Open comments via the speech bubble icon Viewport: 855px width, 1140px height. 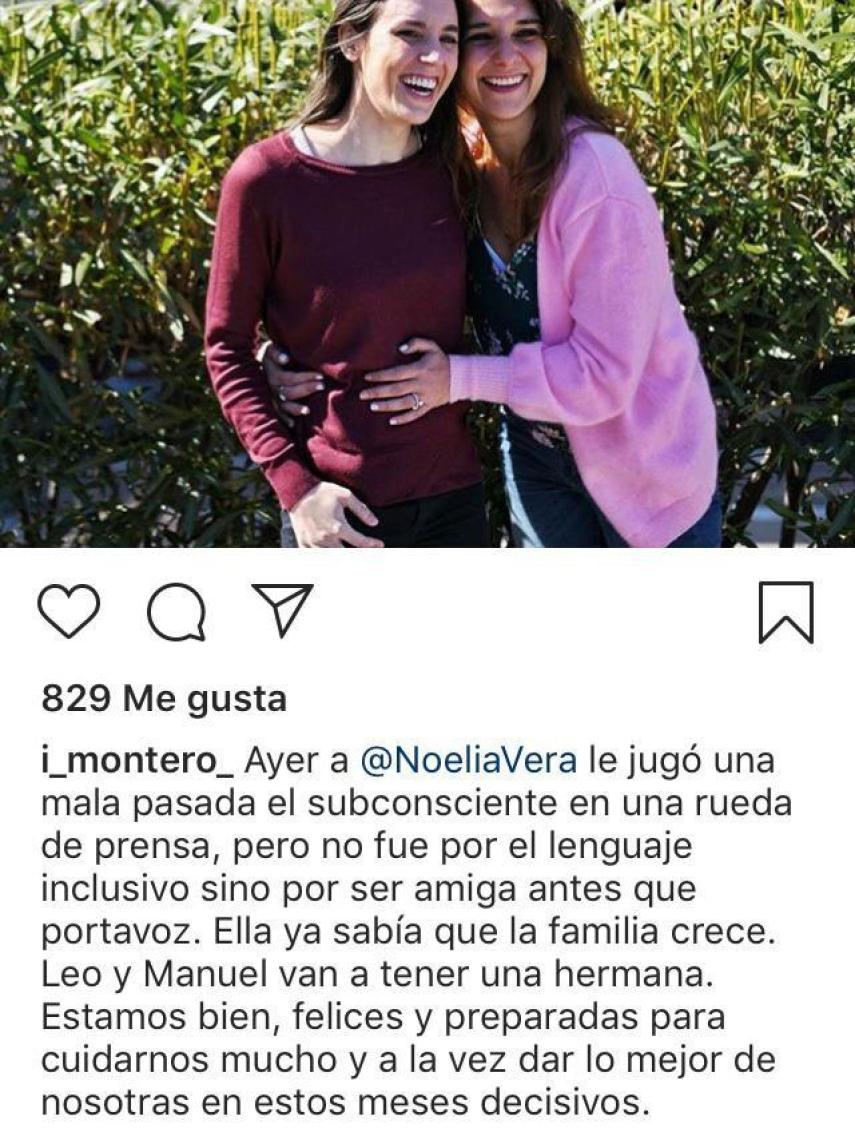click(x=176, y=612)
